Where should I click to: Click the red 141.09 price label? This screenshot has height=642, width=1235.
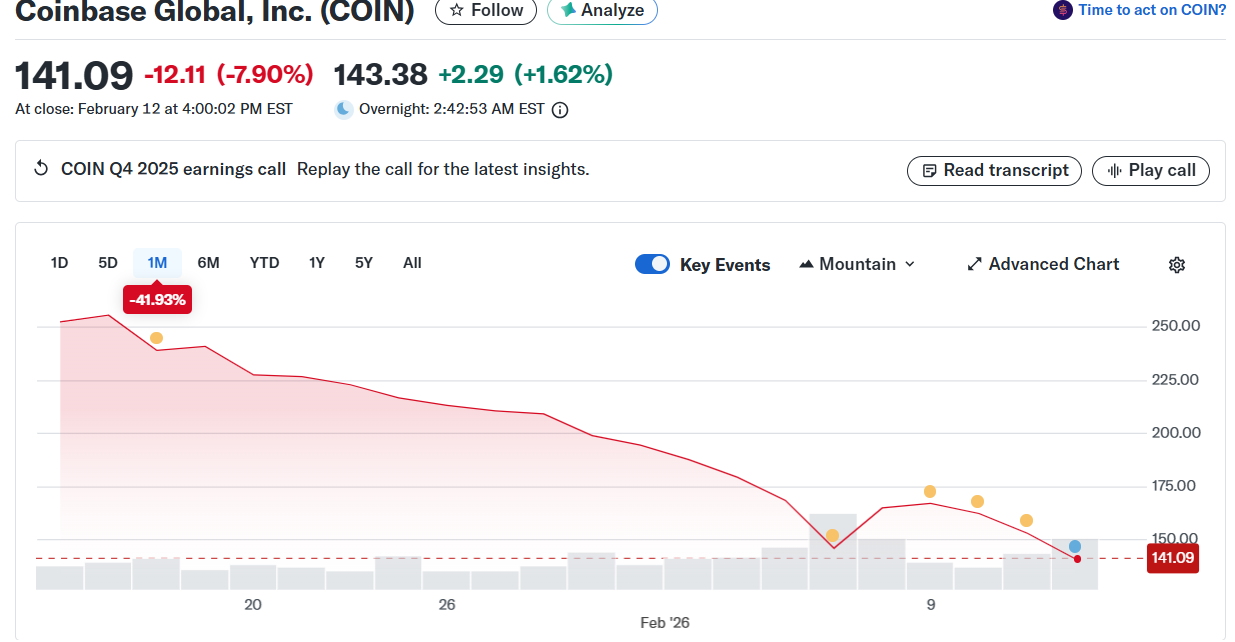click(x=1172, y=558)
